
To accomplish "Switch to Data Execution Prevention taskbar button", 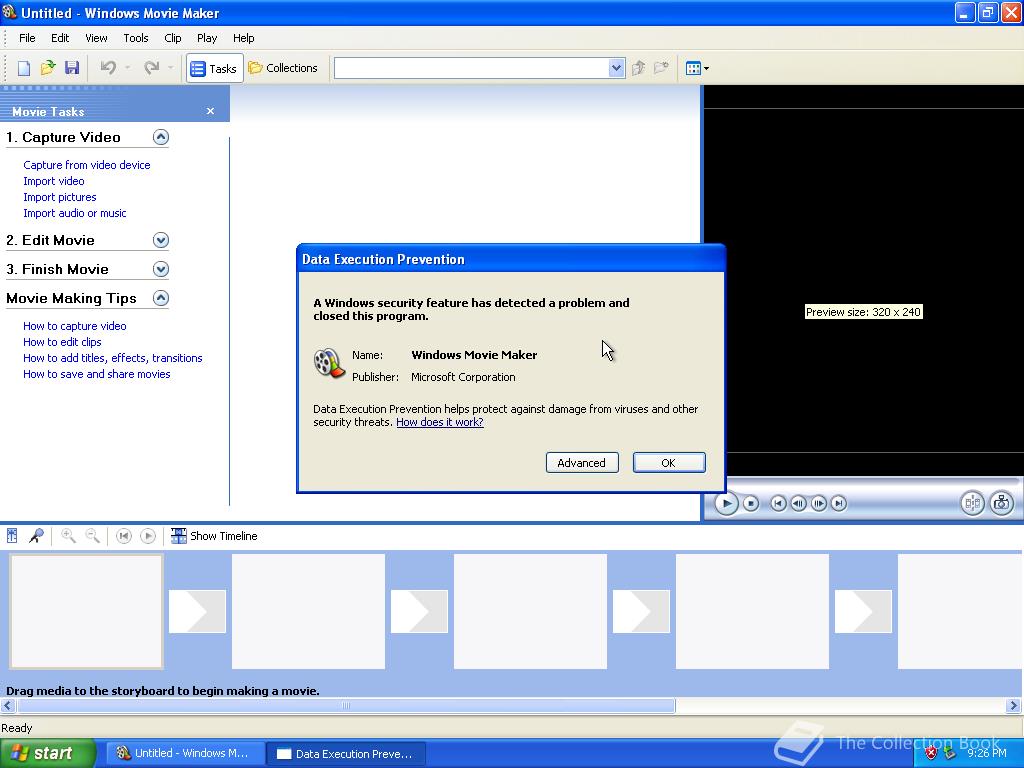I will click(346, 753).
